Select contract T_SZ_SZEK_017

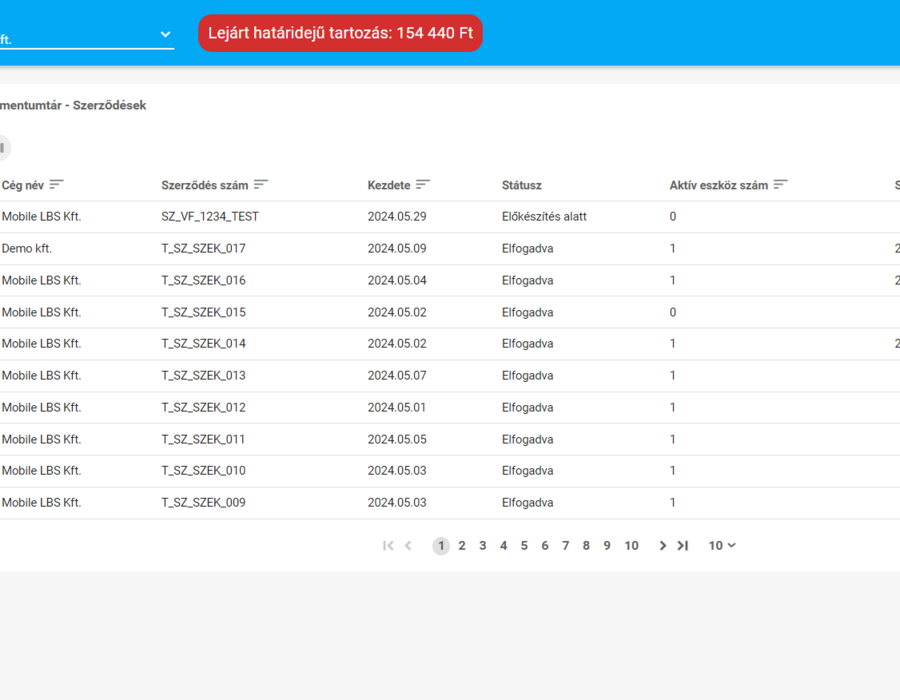(x=203, y=248)
